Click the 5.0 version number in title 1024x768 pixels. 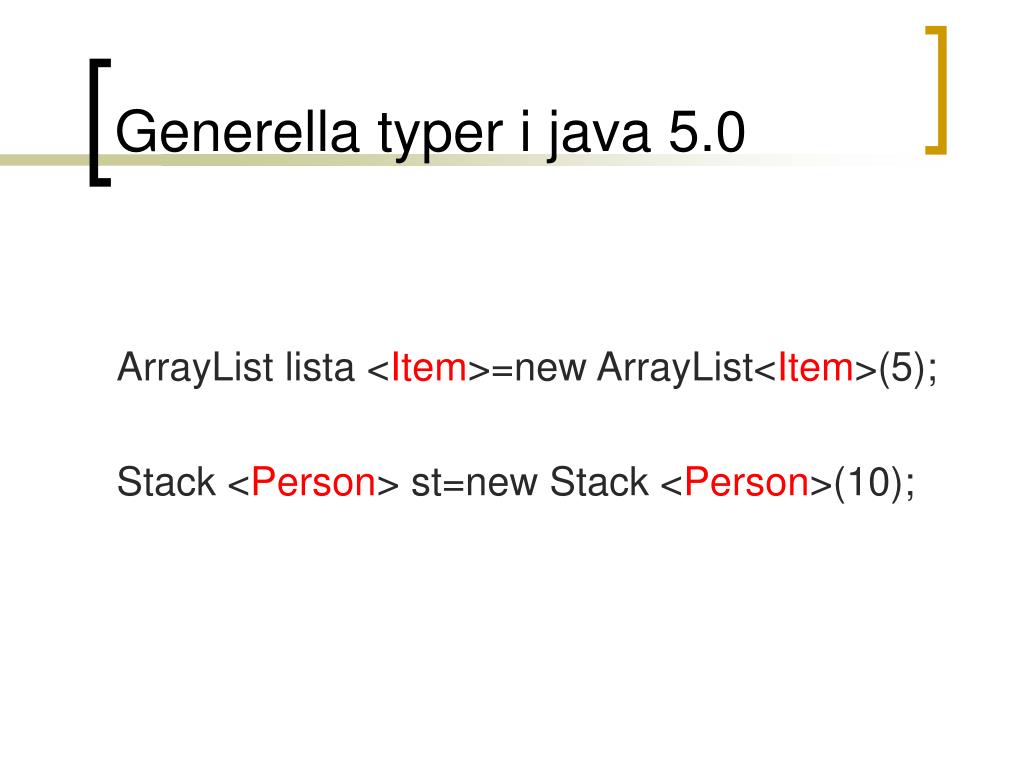[707, 133]
